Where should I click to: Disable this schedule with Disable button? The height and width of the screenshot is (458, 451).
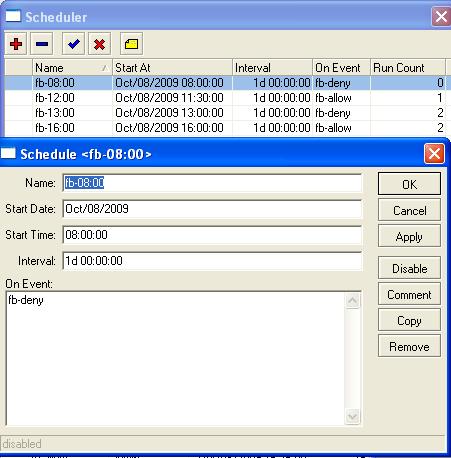click(x=409, y=268)
